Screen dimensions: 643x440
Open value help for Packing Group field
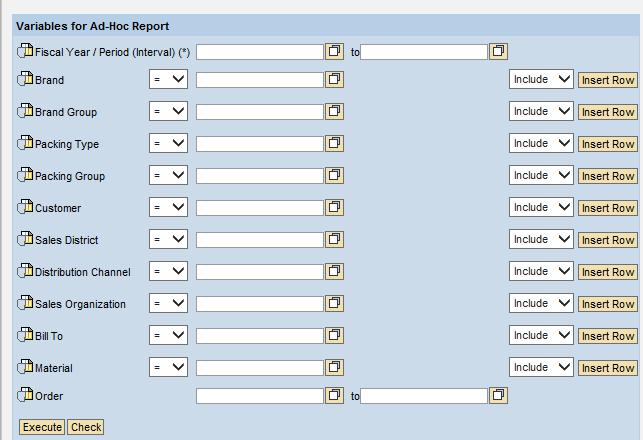(x=334, y=175)
